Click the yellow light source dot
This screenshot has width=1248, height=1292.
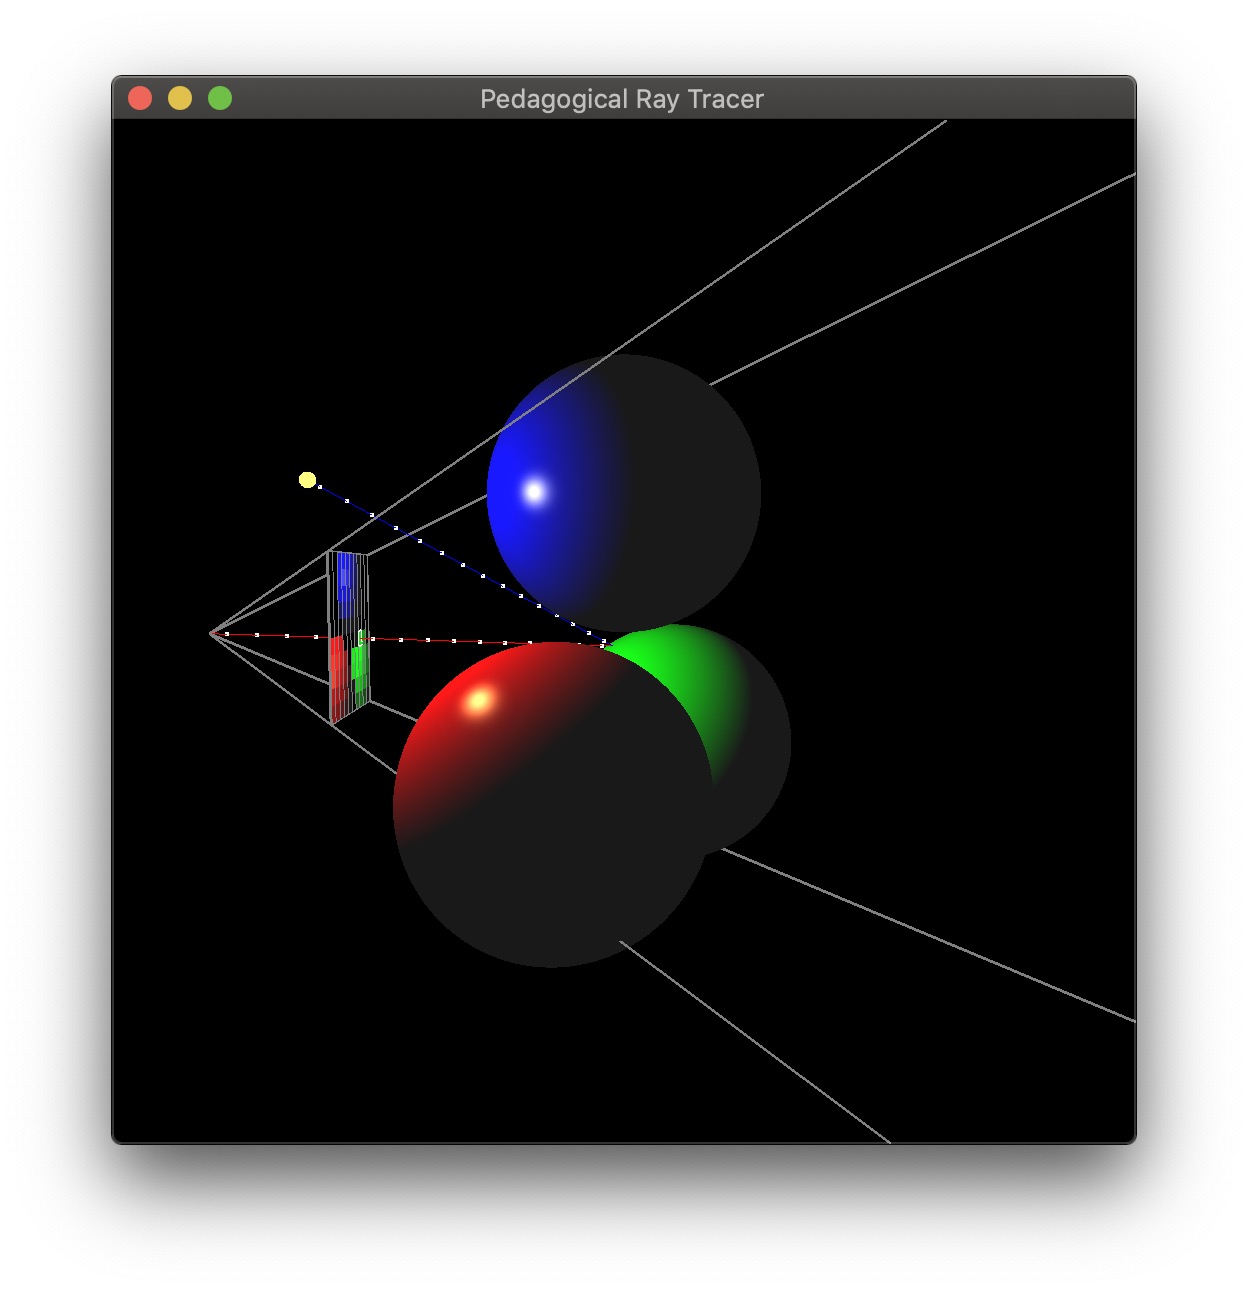point(308,480)
